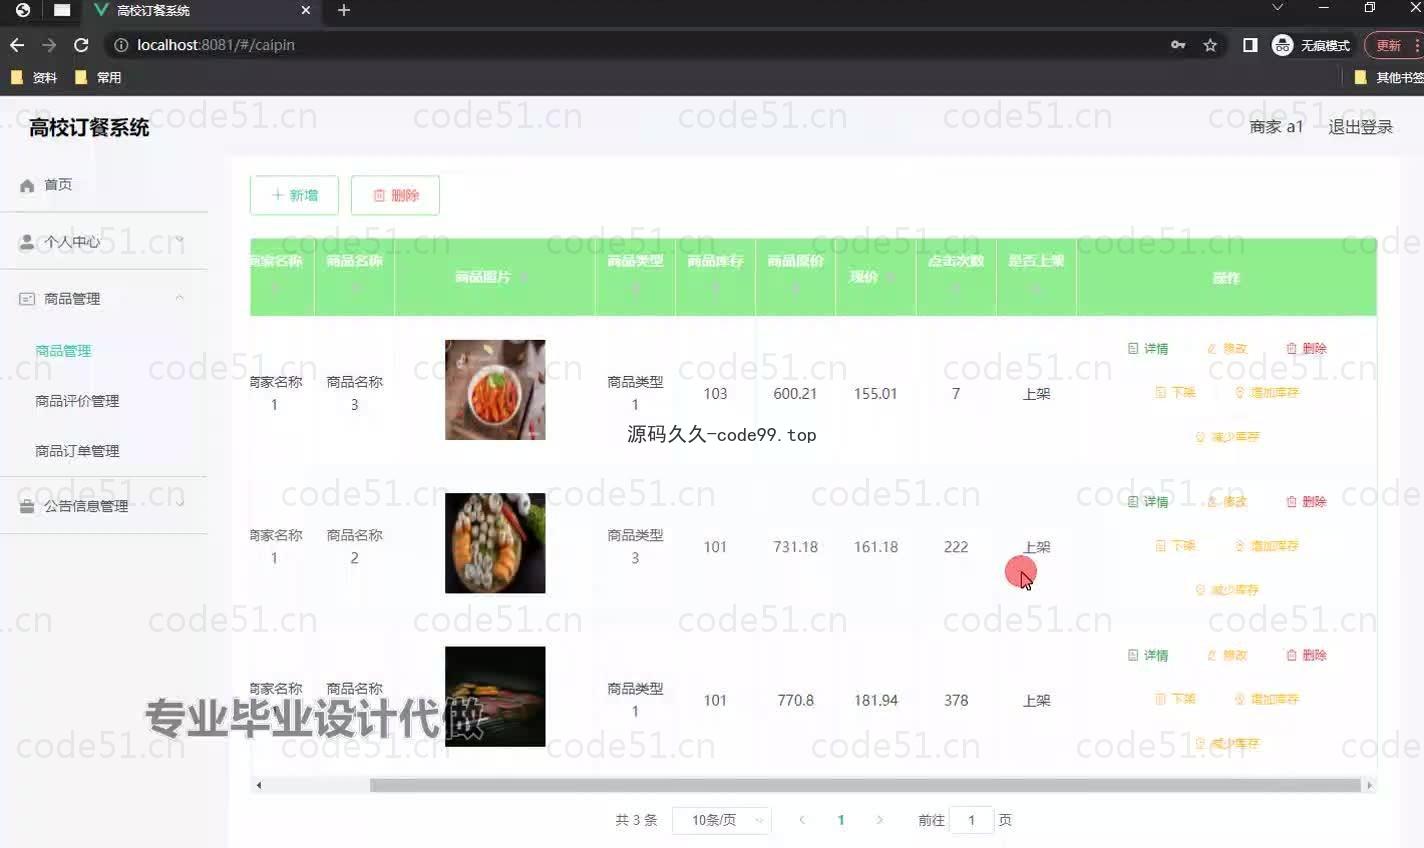
Task: Click the 222 click count cell
Action: (x=956, y=547)
